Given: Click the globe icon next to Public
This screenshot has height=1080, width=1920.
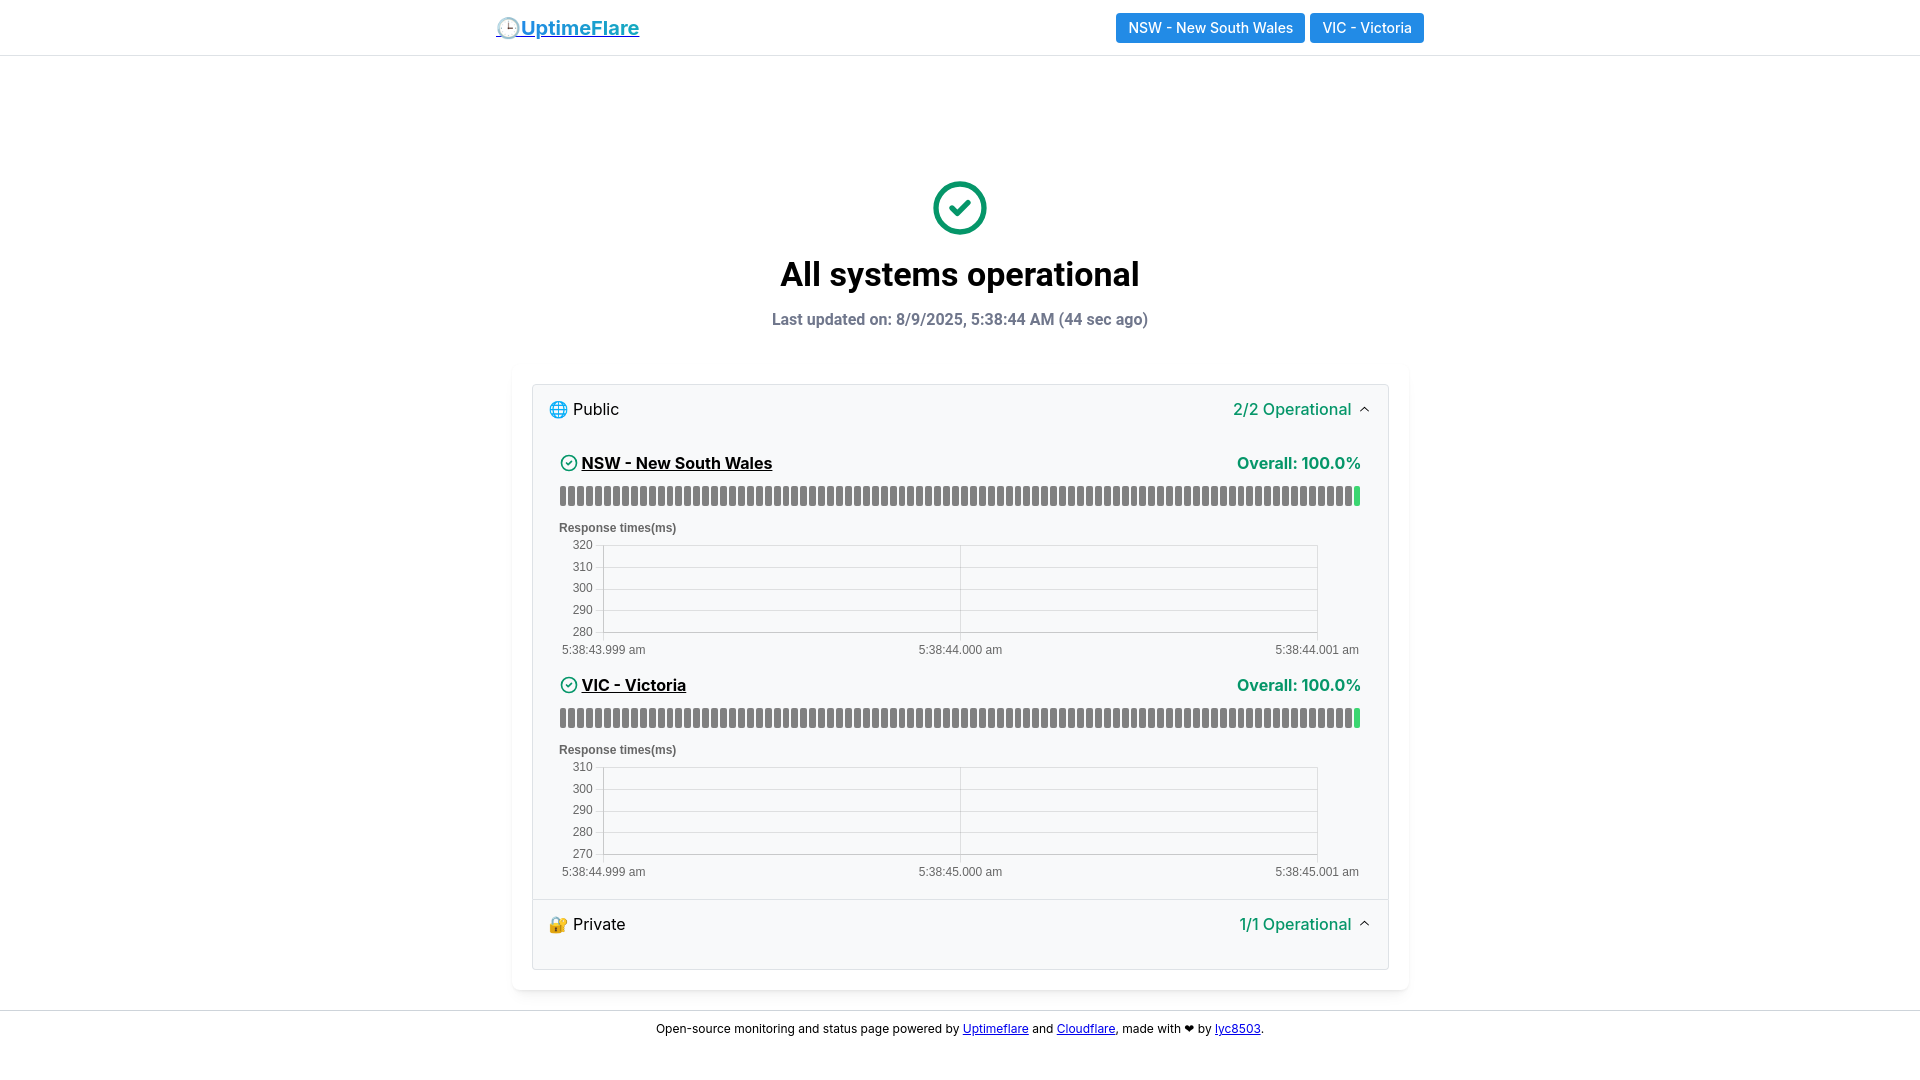Looking at the screenshot, I should point(558,409).
